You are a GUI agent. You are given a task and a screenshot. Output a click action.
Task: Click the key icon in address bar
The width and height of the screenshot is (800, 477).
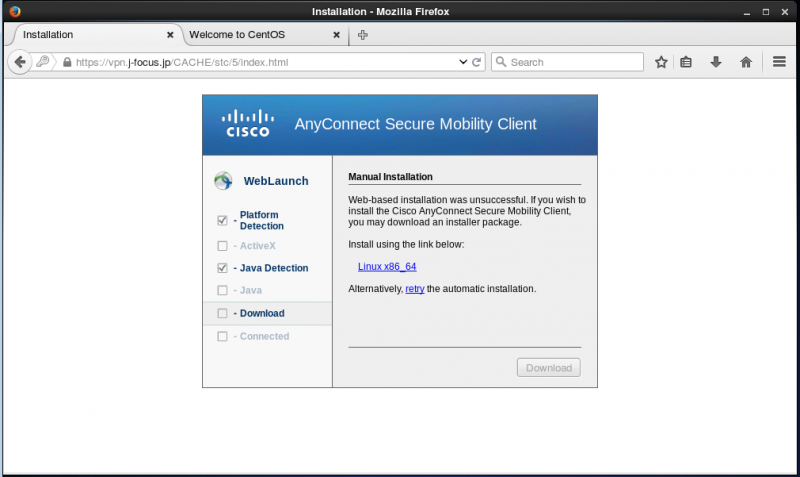point(43,62)
